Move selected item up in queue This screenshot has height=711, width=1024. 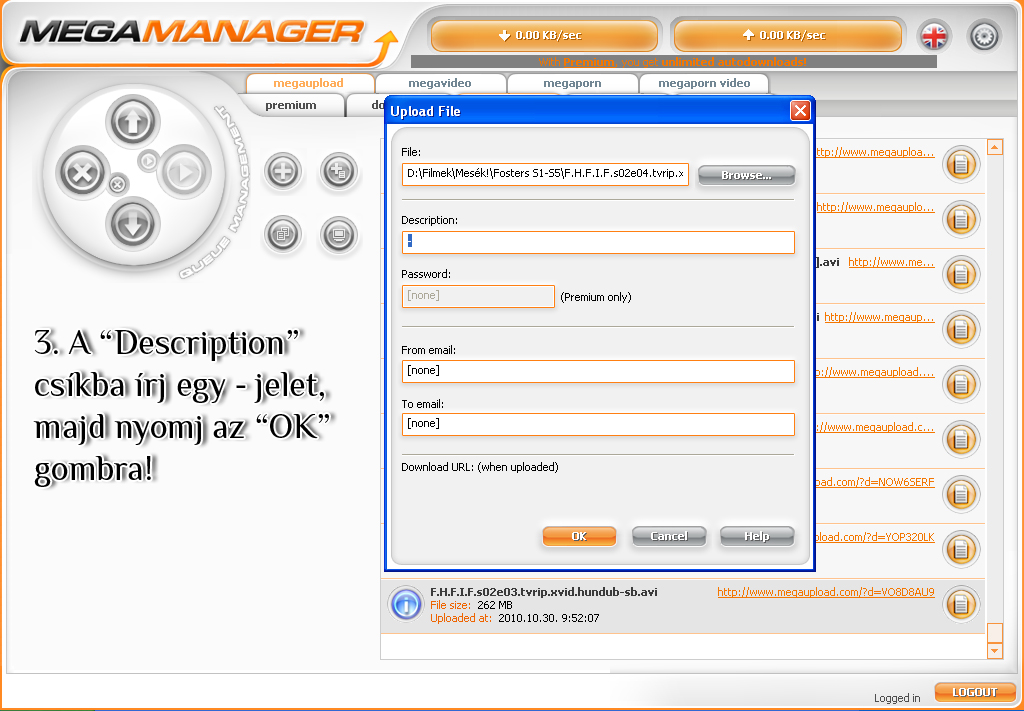[134, 121]
